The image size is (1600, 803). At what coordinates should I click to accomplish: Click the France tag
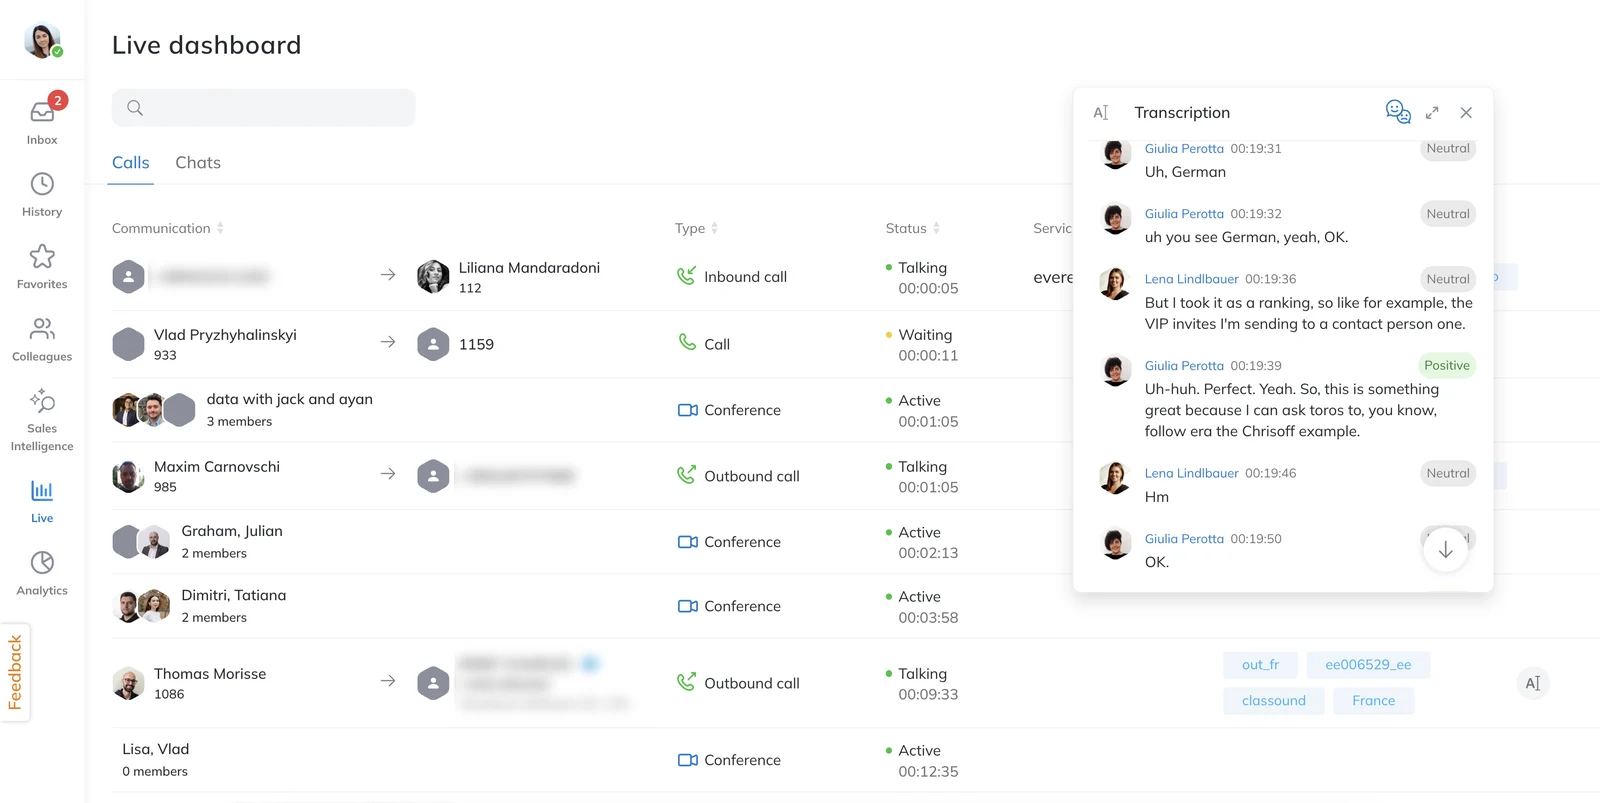(1373, 701)
